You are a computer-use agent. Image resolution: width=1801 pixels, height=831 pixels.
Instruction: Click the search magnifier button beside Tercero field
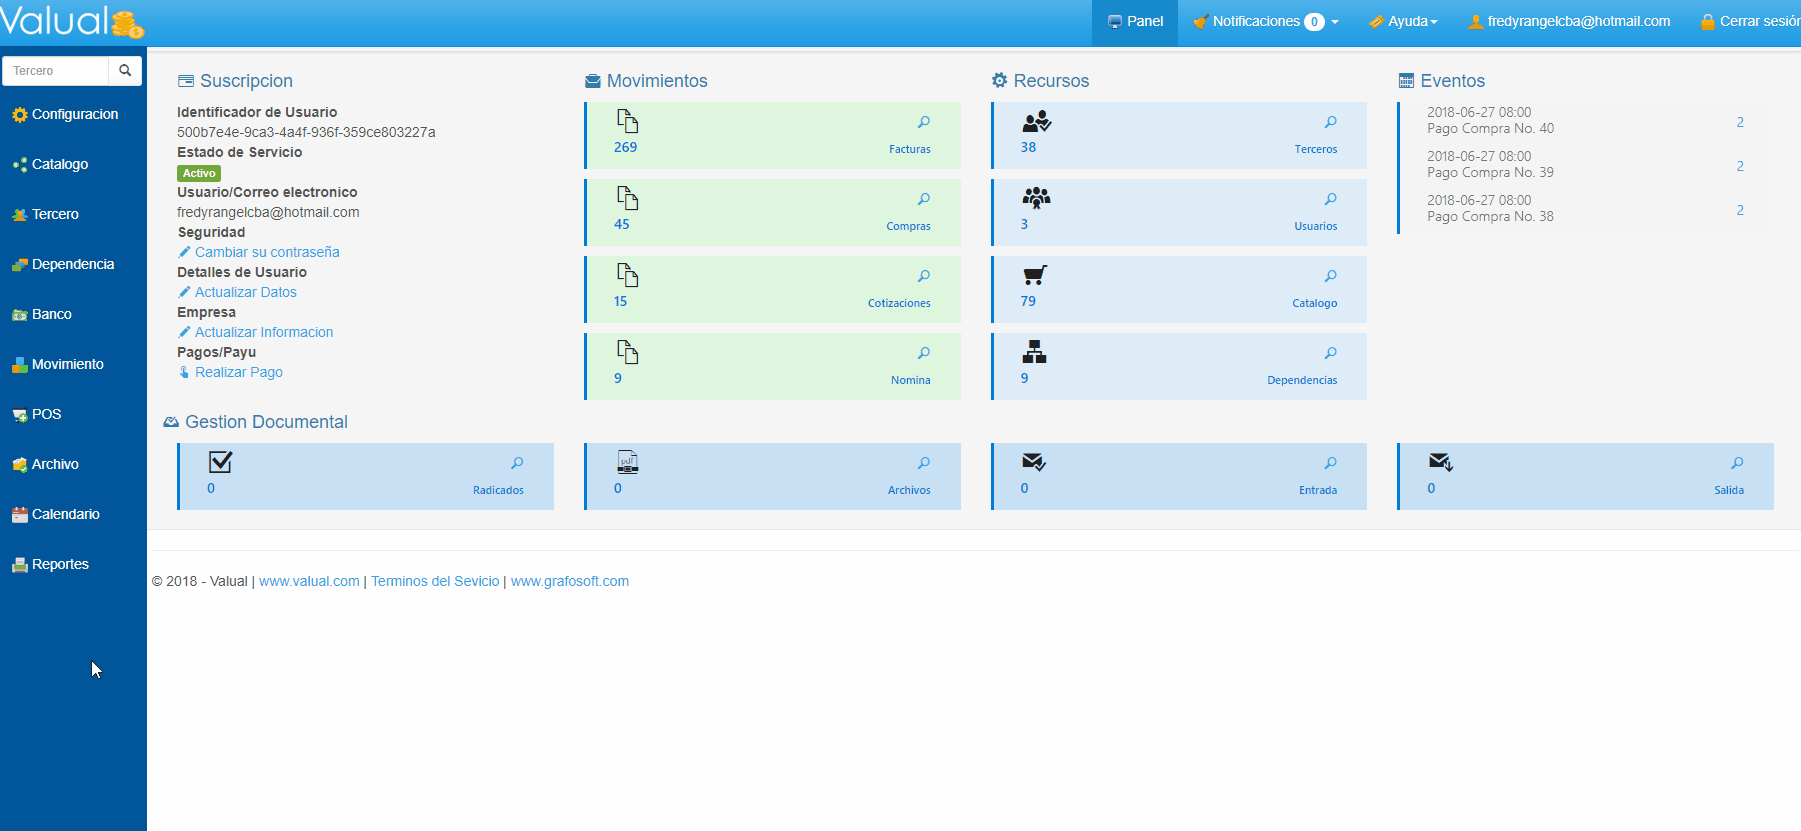[125, 71]
